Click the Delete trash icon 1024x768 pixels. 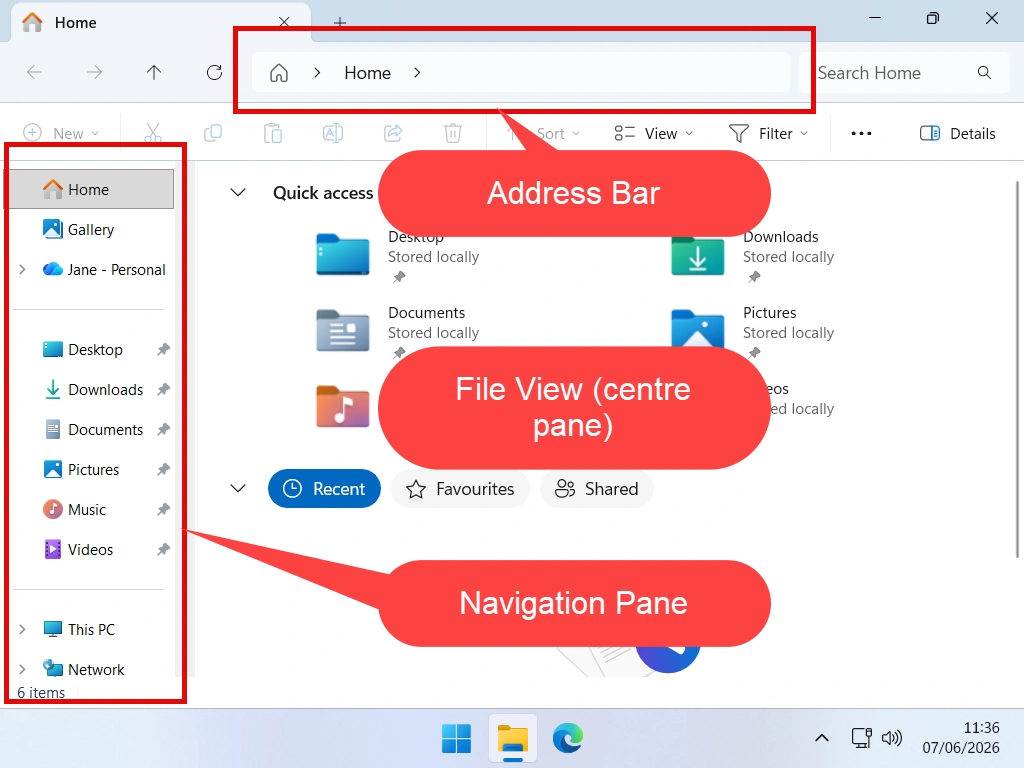453,133
